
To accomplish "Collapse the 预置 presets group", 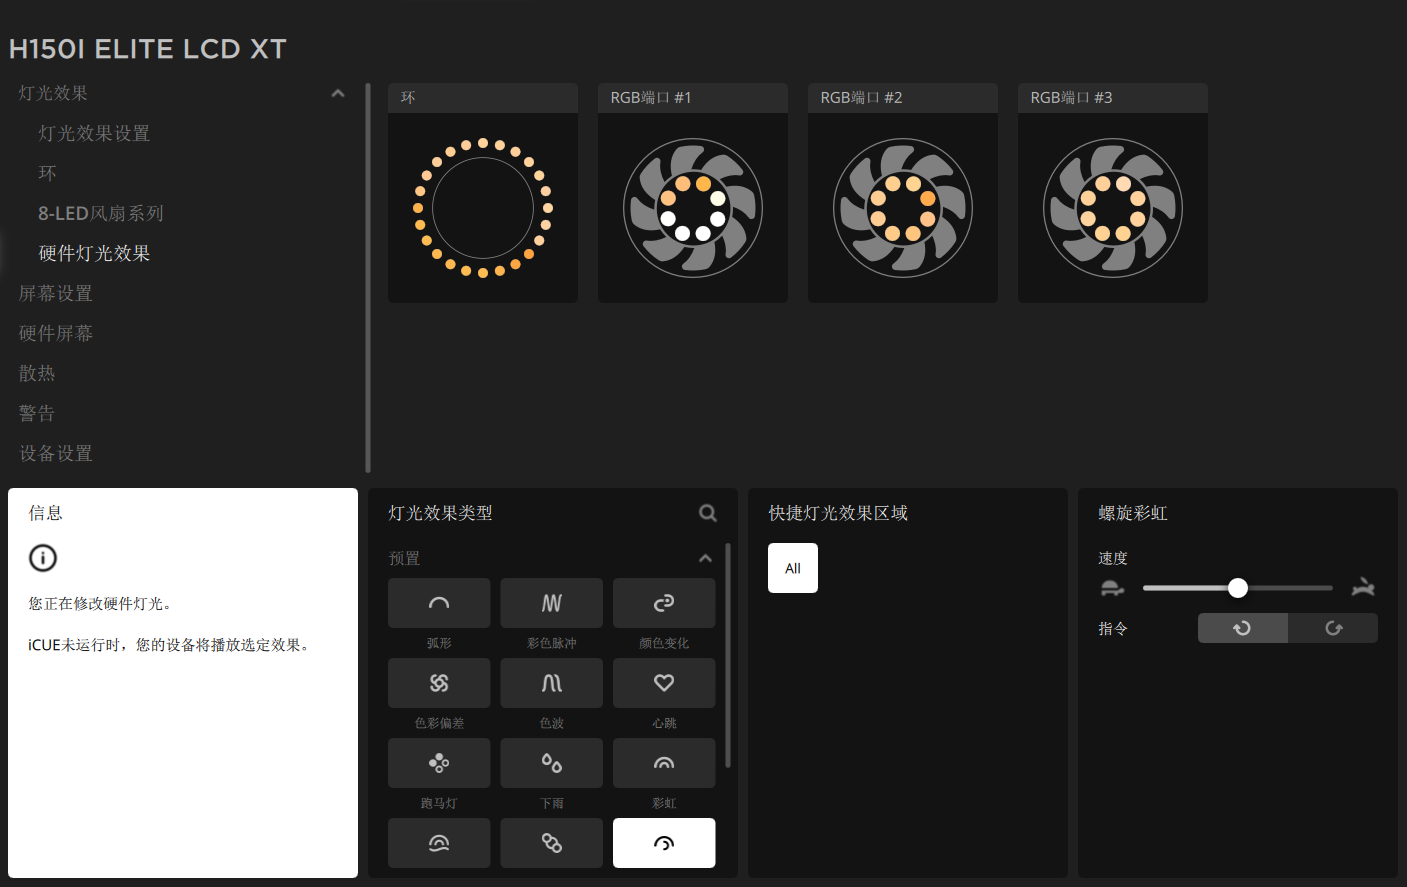I will click(705, 558).
